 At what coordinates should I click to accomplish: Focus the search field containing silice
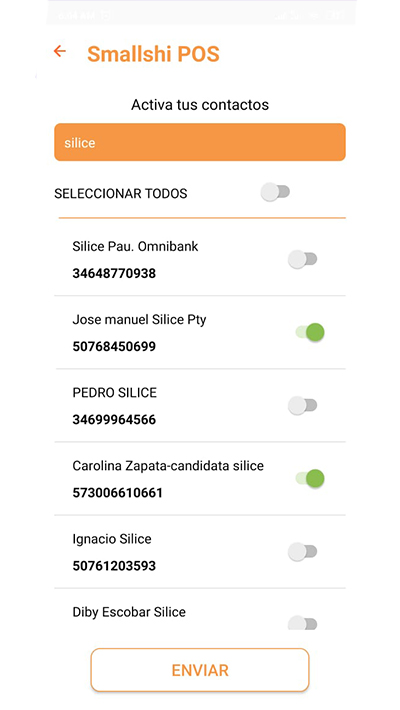pos(200,142)
